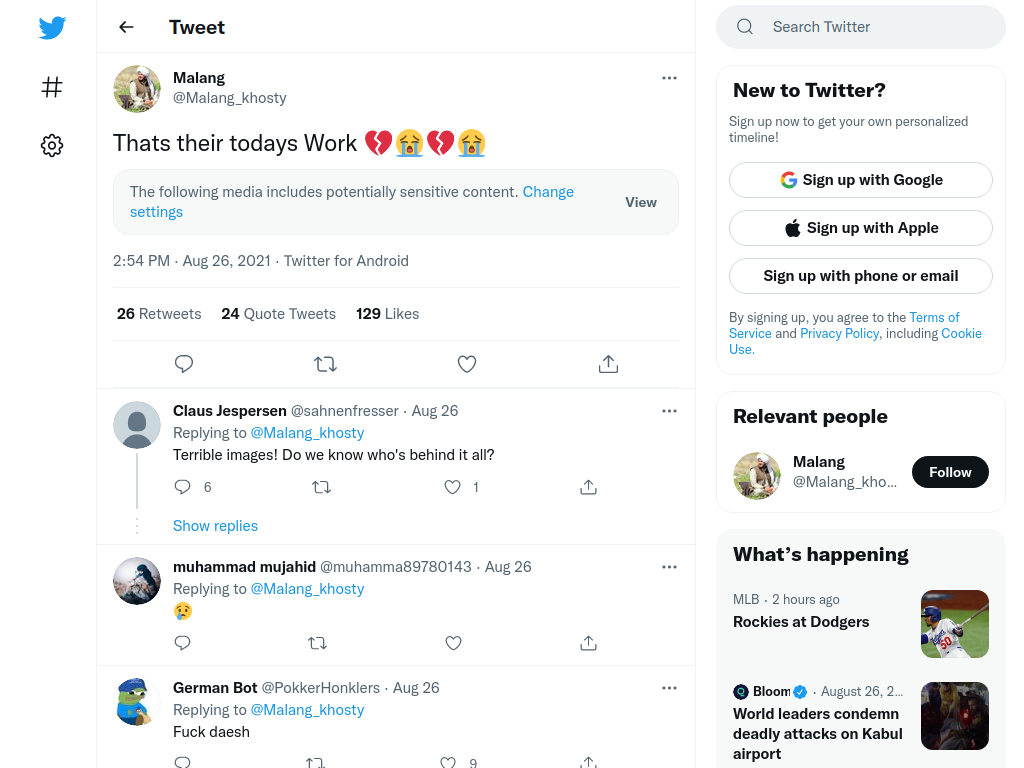Like Claus Jespersen's reply
This screenshot has width=1024, height=768.
(x=453, y=487)
